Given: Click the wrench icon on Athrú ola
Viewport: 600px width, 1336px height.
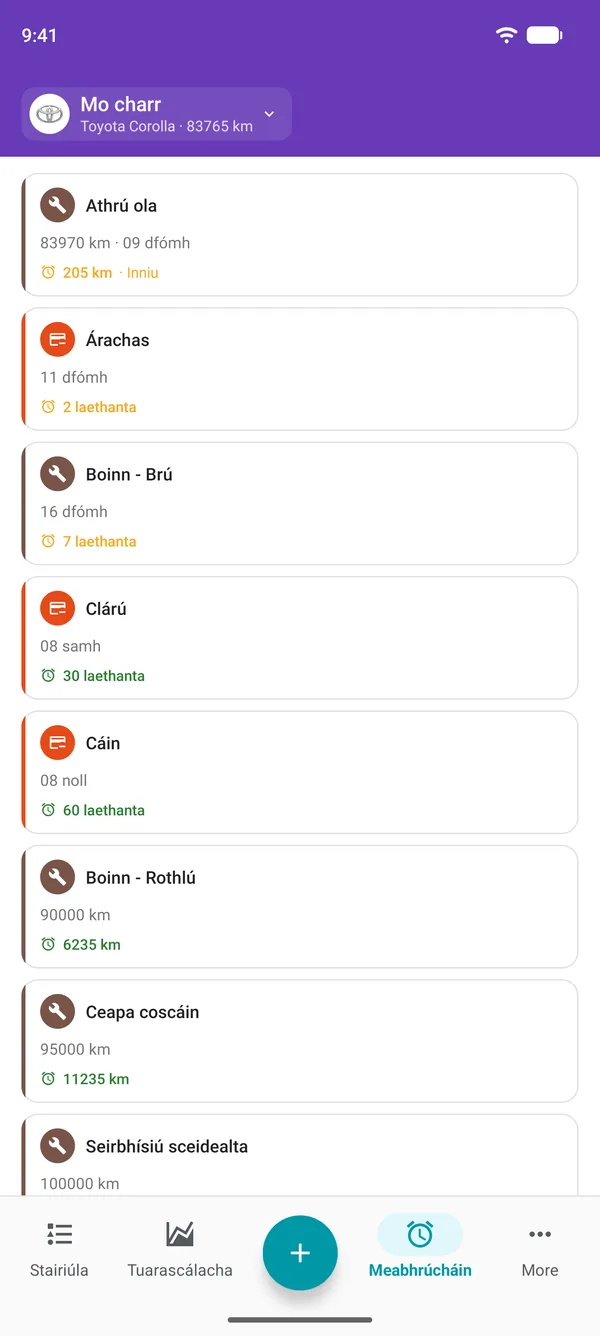Looking at the screenshot, I should [57, 206].
